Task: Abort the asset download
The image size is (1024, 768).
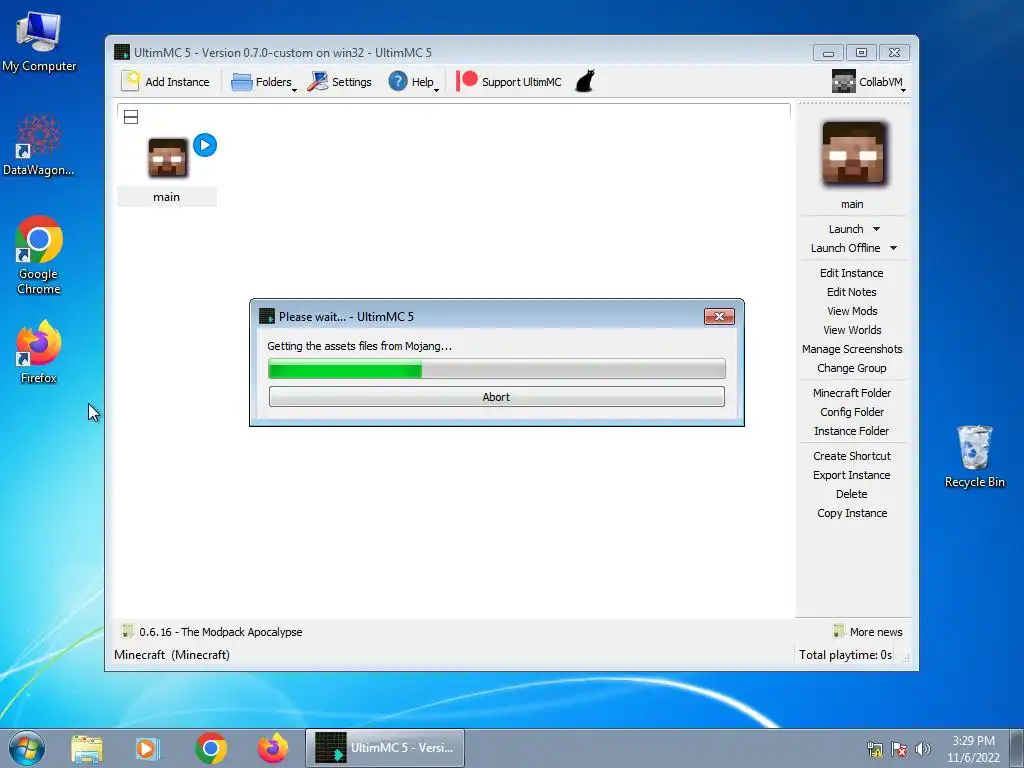Action: click(496, 396)
